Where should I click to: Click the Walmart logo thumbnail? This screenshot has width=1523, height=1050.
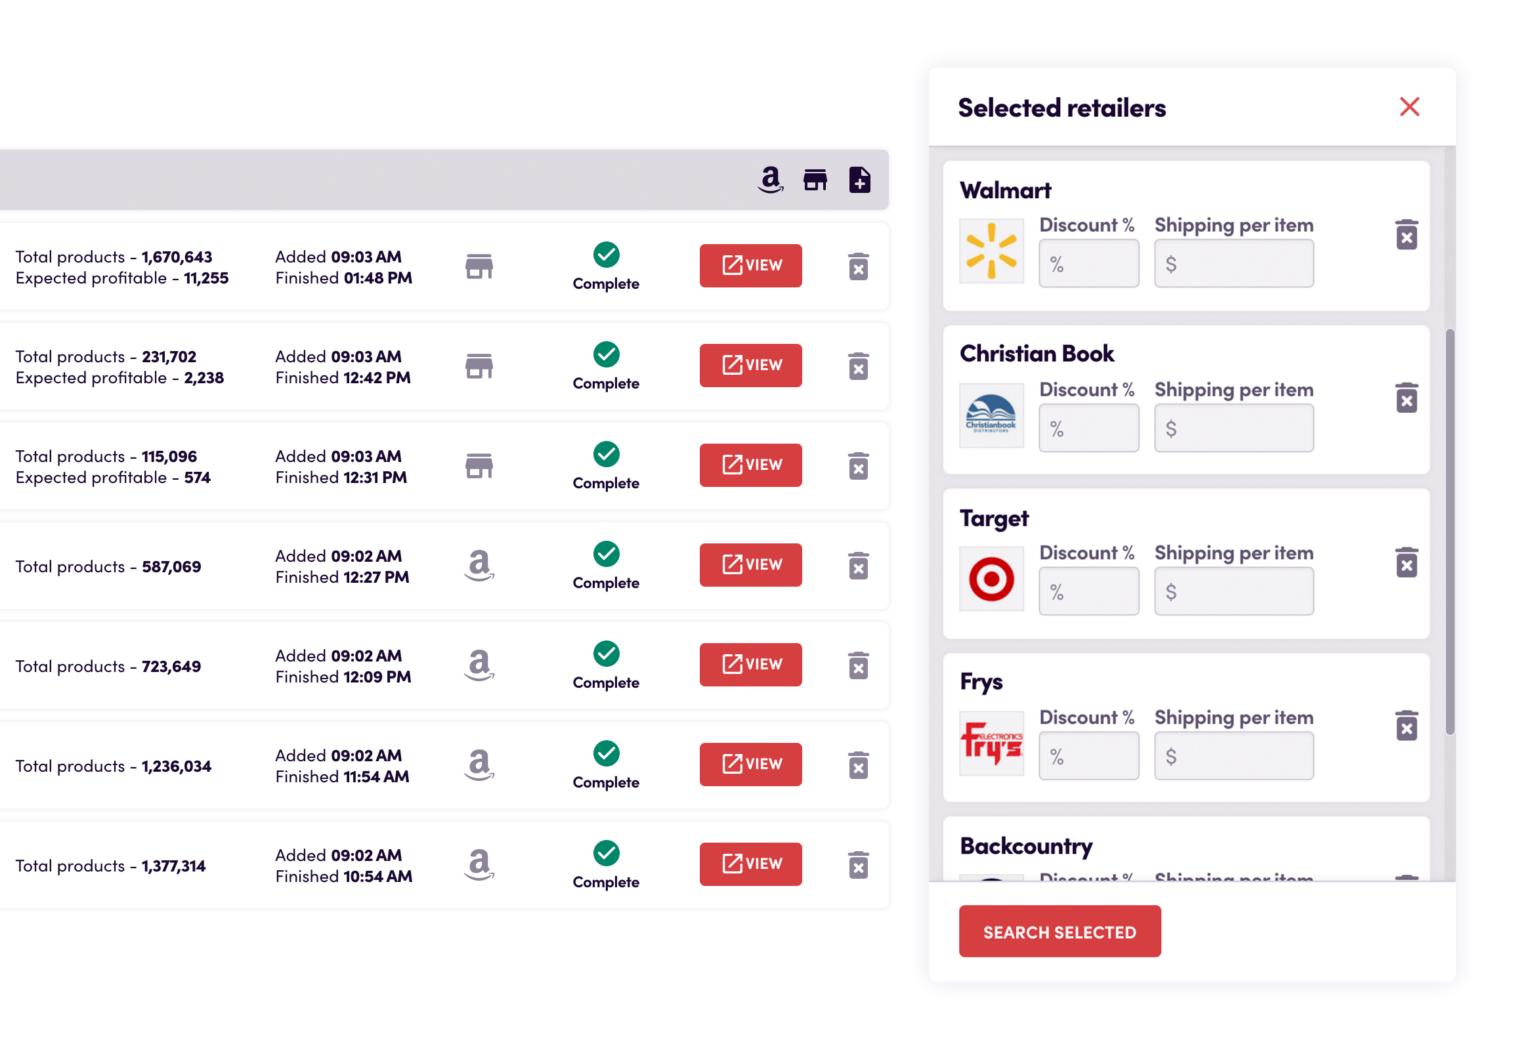[991, 251]
